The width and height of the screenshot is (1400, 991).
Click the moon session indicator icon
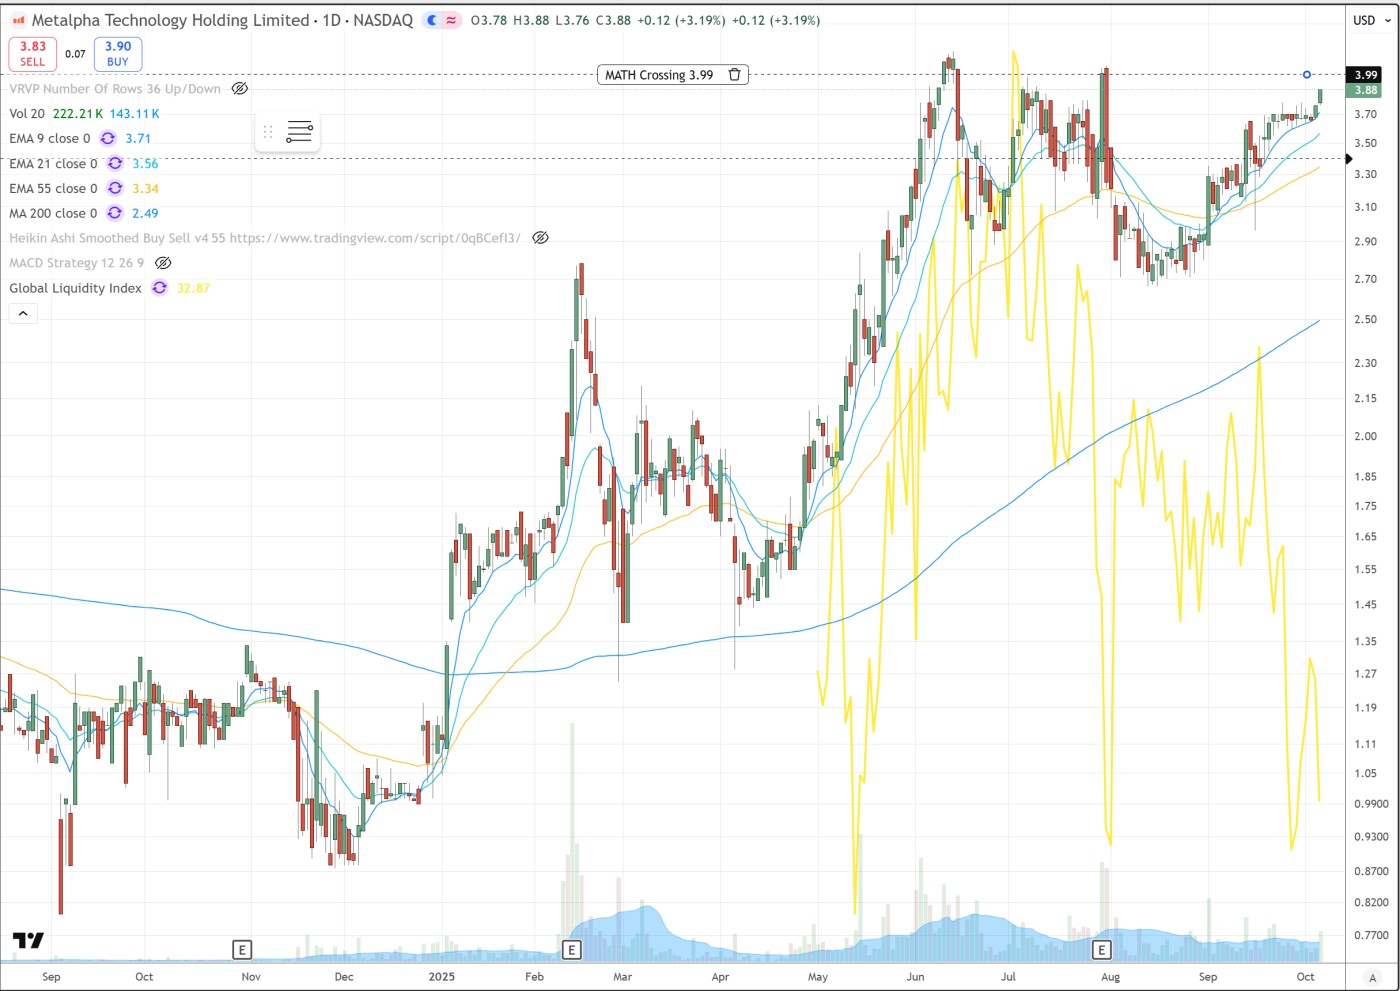tap(432, 20)
